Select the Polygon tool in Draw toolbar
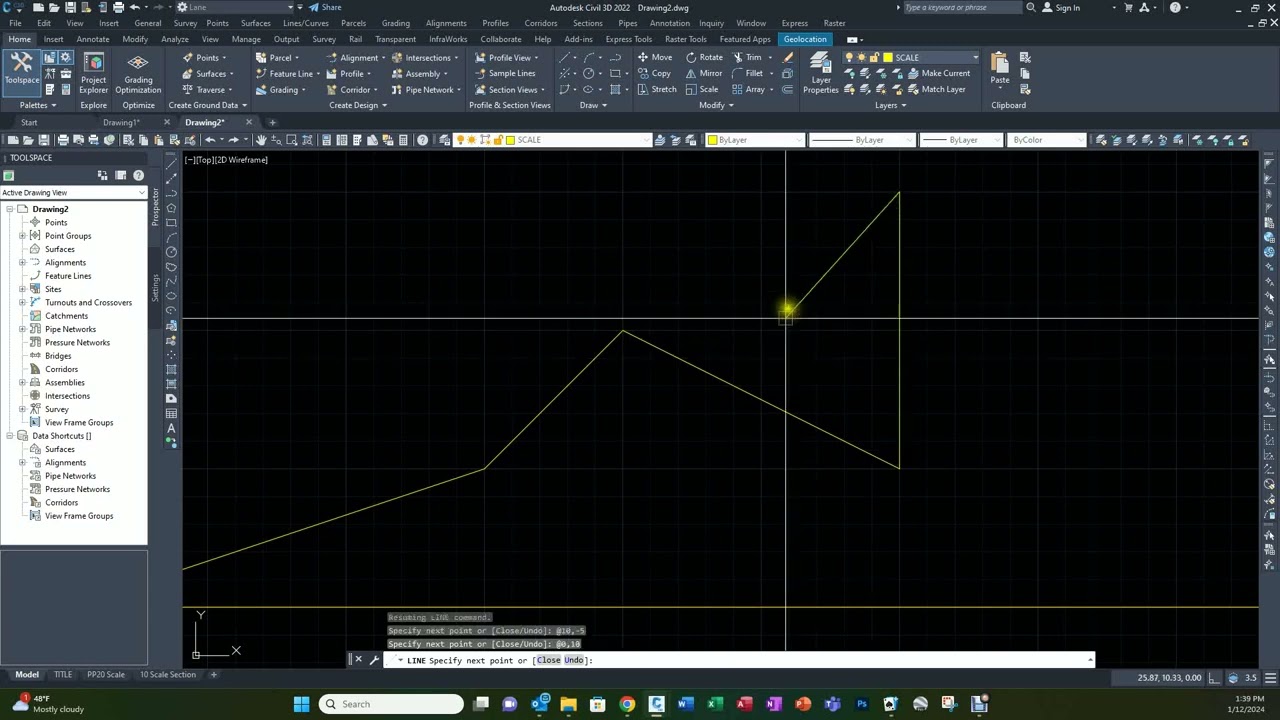The width and height of the screenshot is (1280, 720). (171, 208)
